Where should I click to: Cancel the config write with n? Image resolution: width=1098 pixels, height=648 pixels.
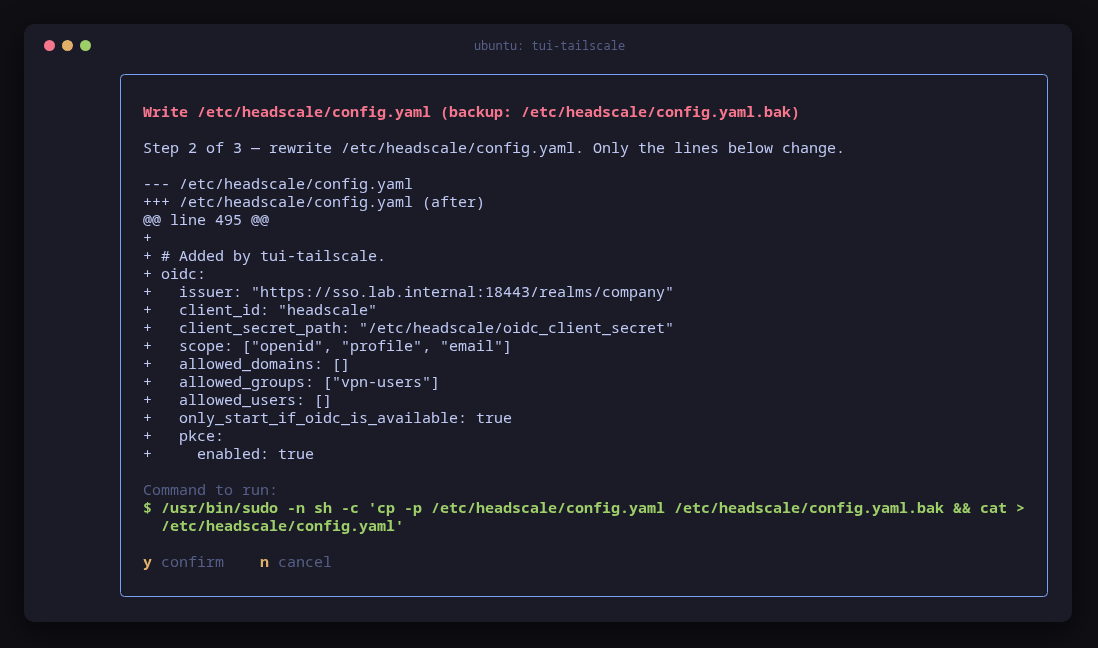[x=296, y=562]
